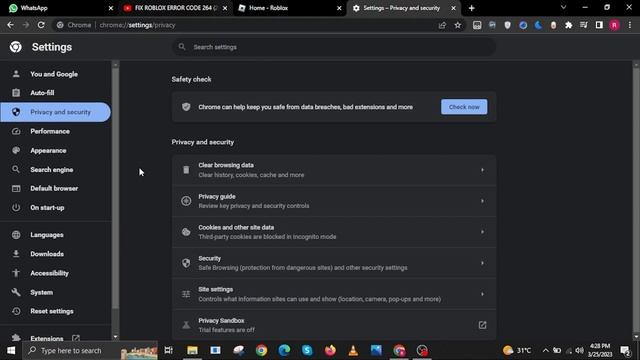Open Task View on the taskbar
Screen dimensions: 640x360
click(169, 350)
